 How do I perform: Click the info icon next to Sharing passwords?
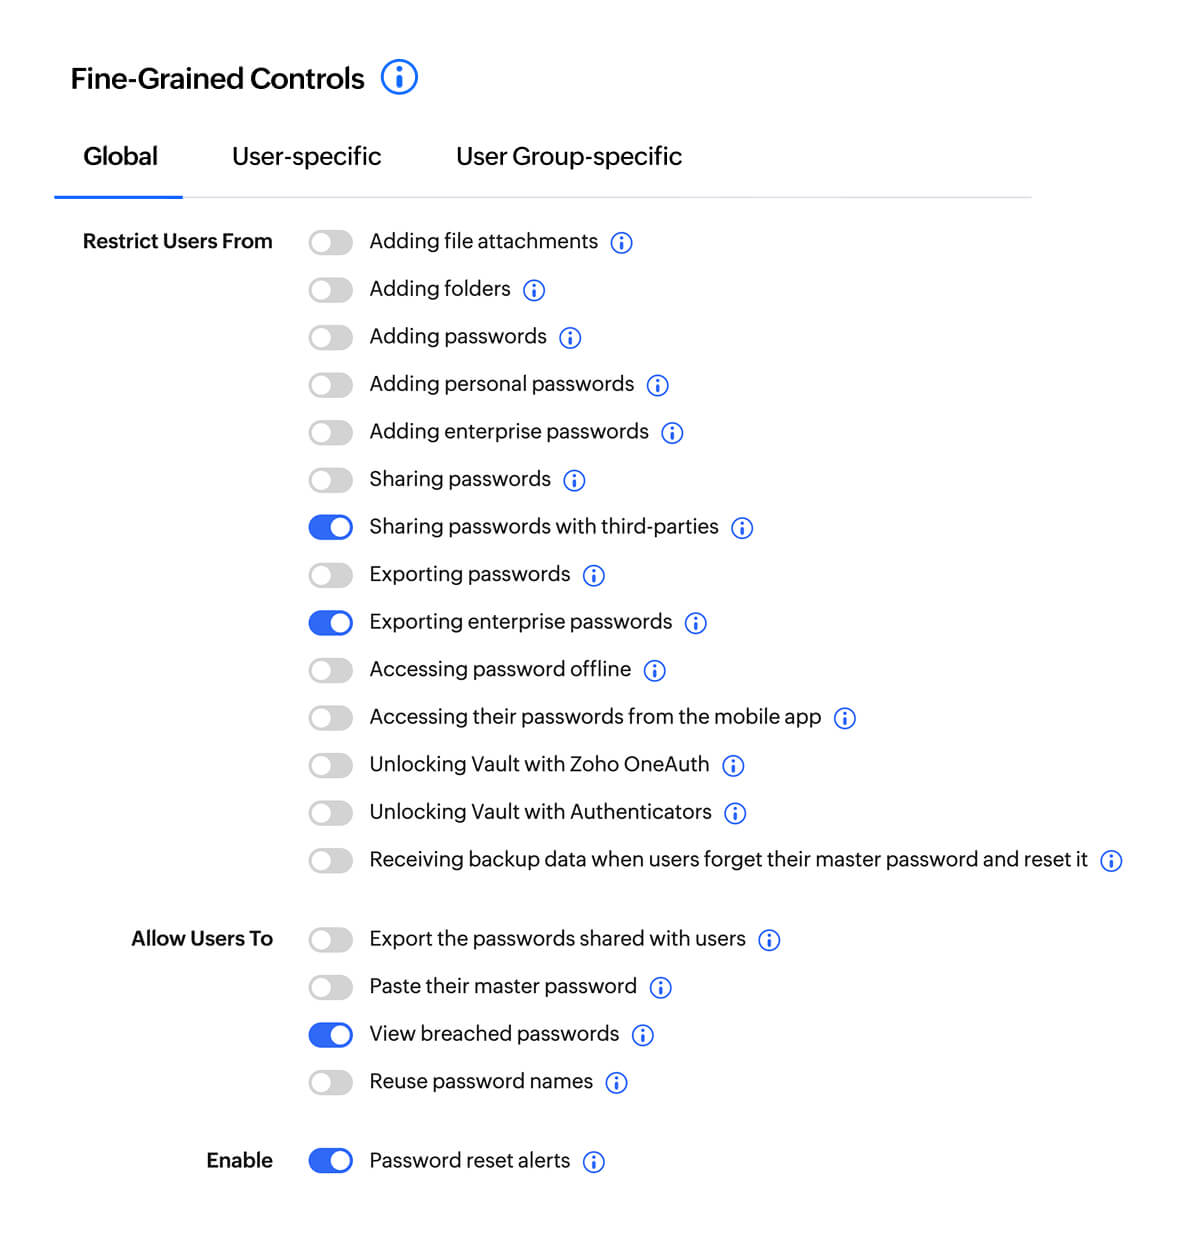[x=575, y=480]
